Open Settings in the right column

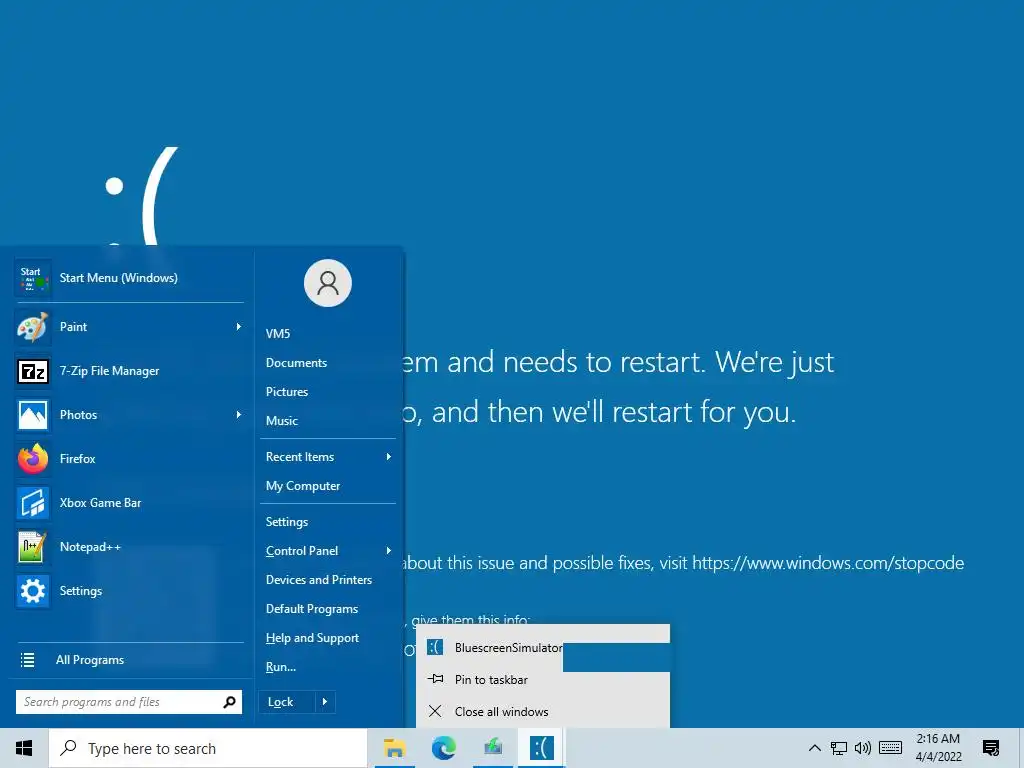tap(287, 522)
